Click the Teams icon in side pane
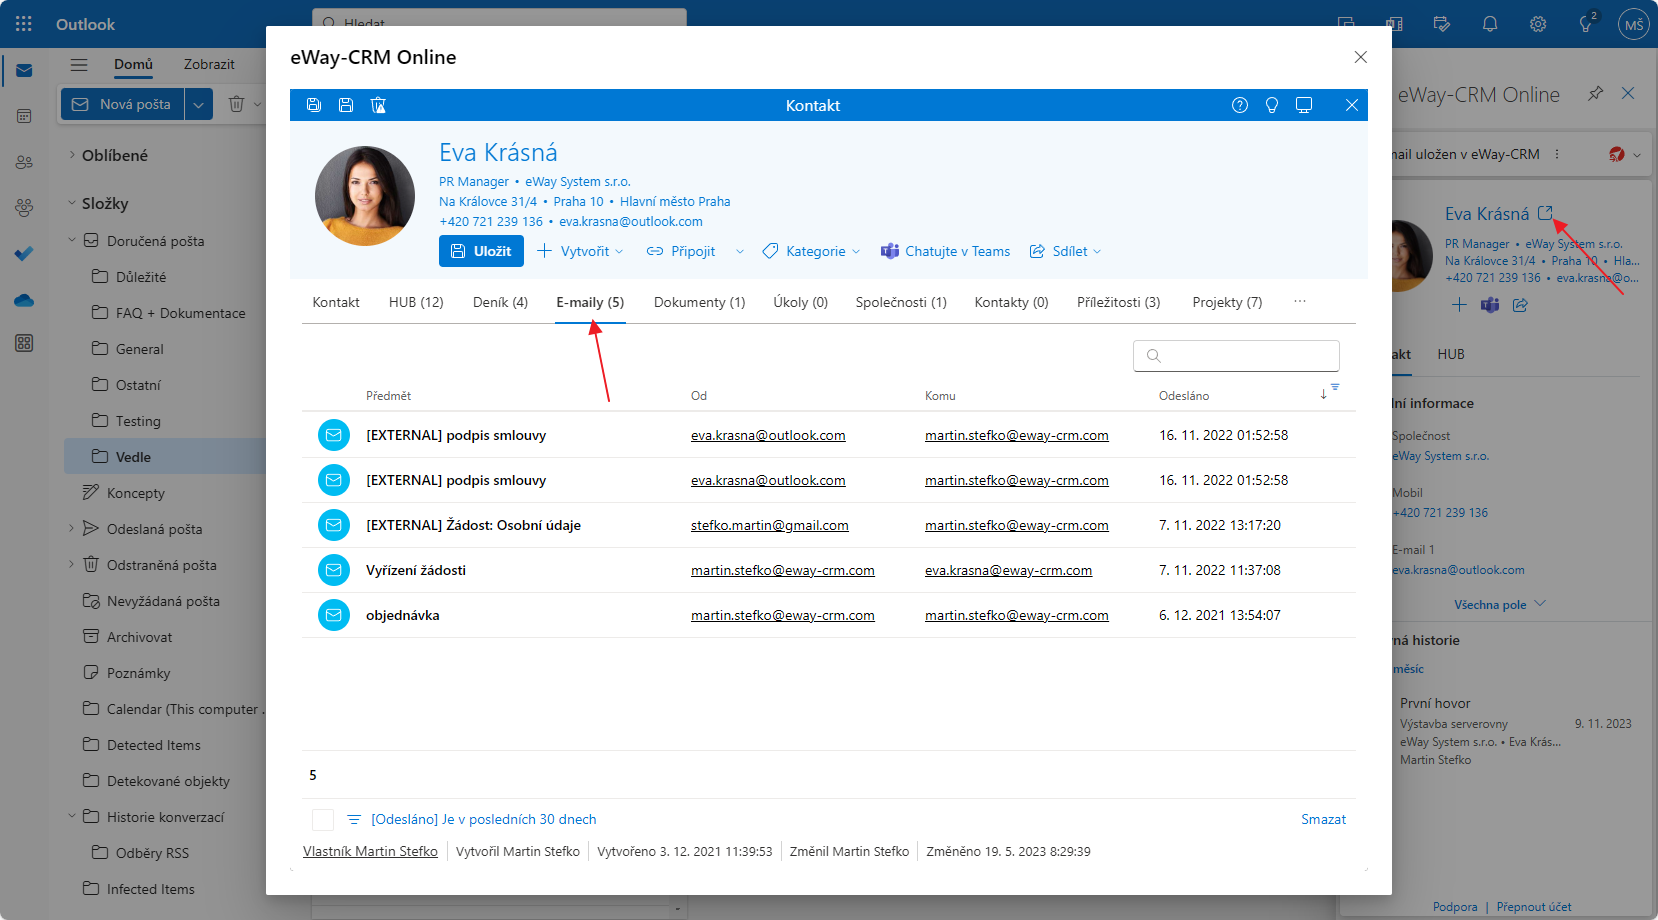The image size is (1658, 920). point(1490,305)
